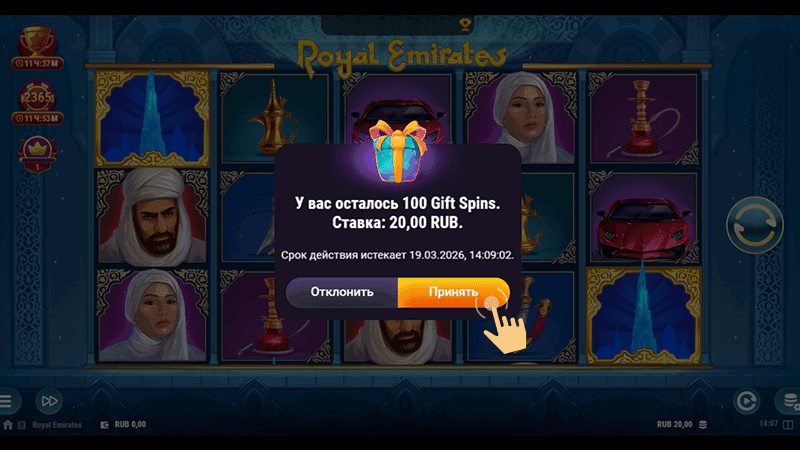Accept the Gift Spins with Принять
This screenshot has width=800, height=450.
tap(453, 292)
